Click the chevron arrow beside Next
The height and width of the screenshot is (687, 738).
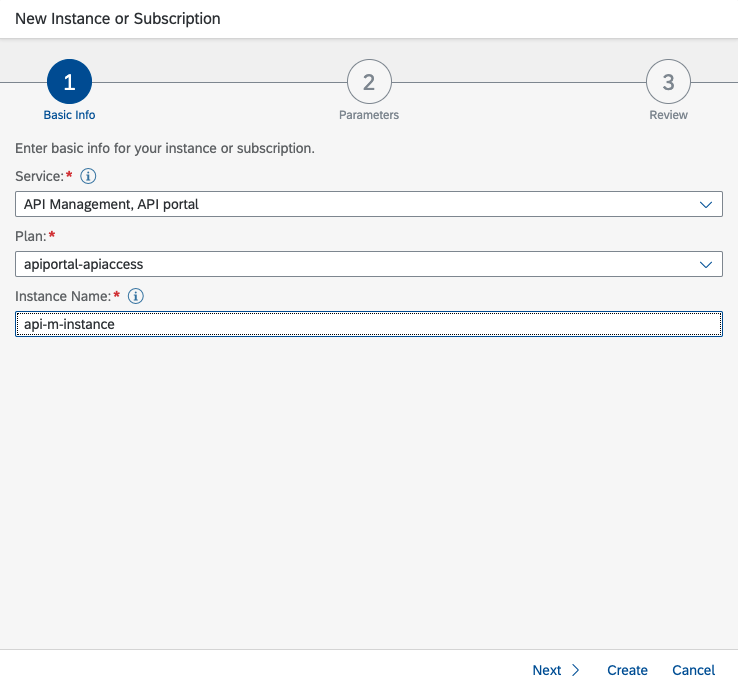(576, 670)
